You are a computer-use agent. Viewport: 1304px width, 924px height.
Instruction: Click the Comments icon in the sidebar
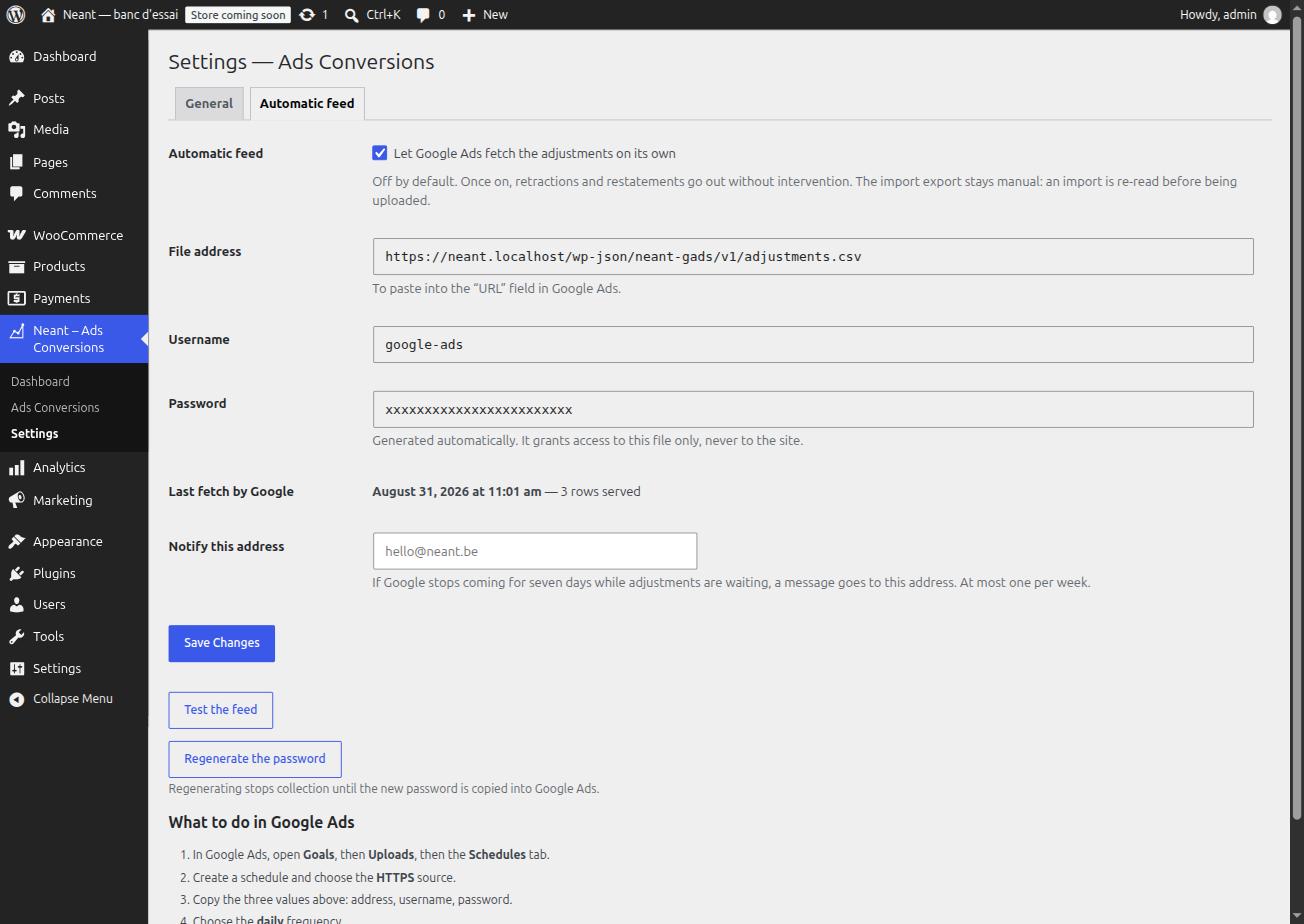point(17,194)
